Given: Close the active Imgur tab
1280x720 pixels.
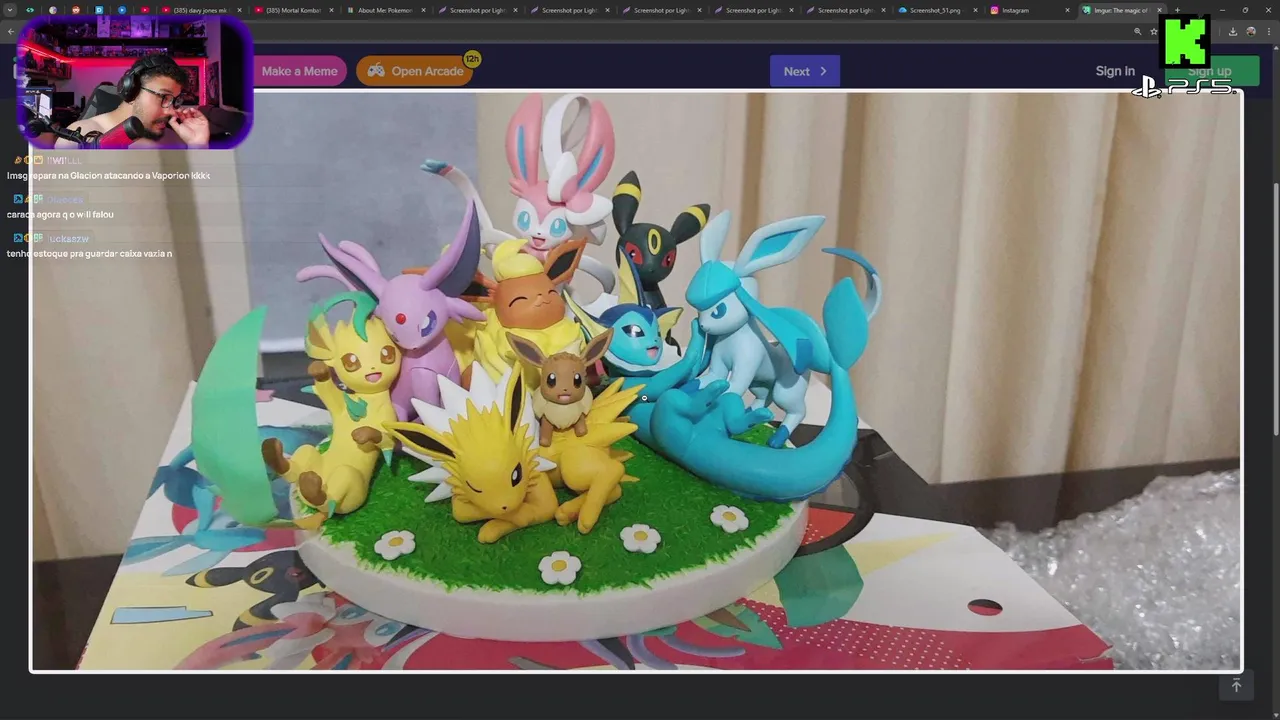Looking at the screenshot, I should pos(1159,10).
